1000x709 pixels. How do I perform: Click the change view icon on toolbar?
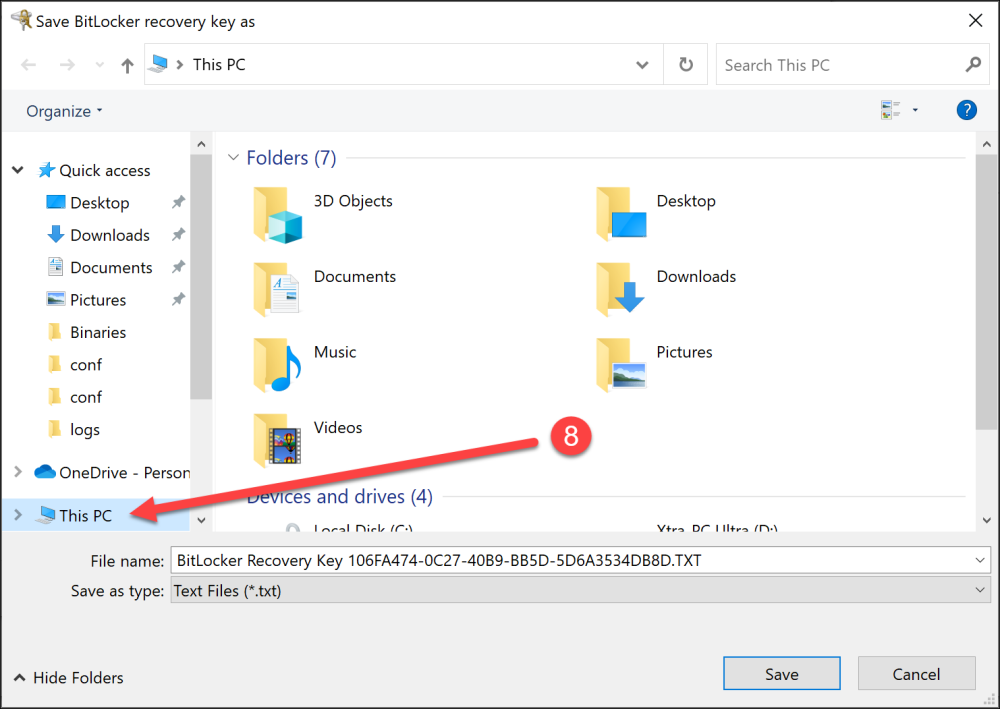[891, 110]
